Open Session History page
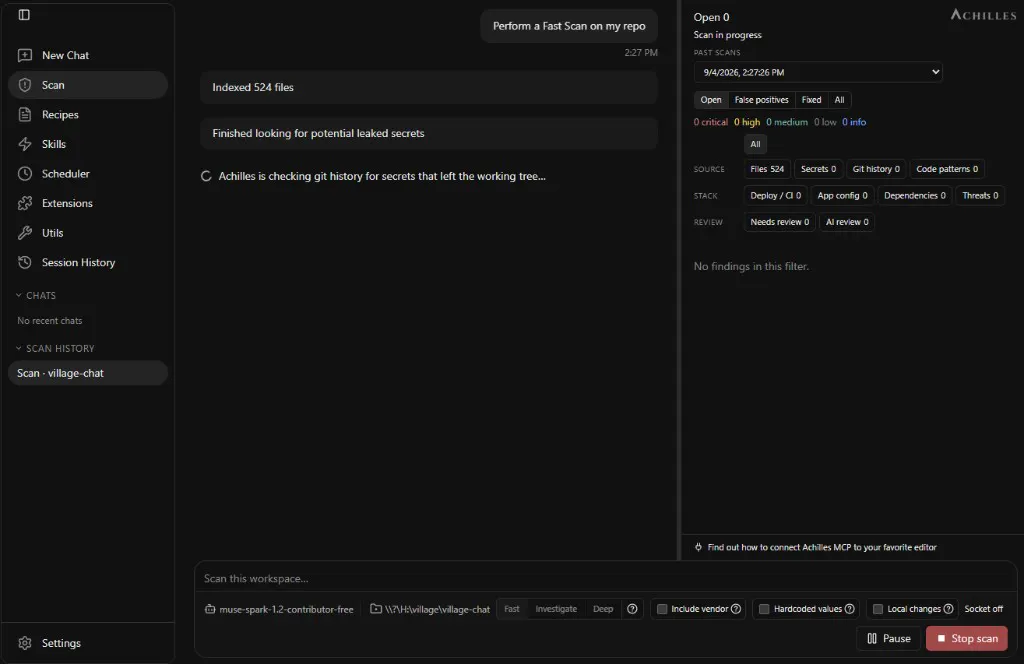The image size is (1024, 664). click(x=88, y=262)
